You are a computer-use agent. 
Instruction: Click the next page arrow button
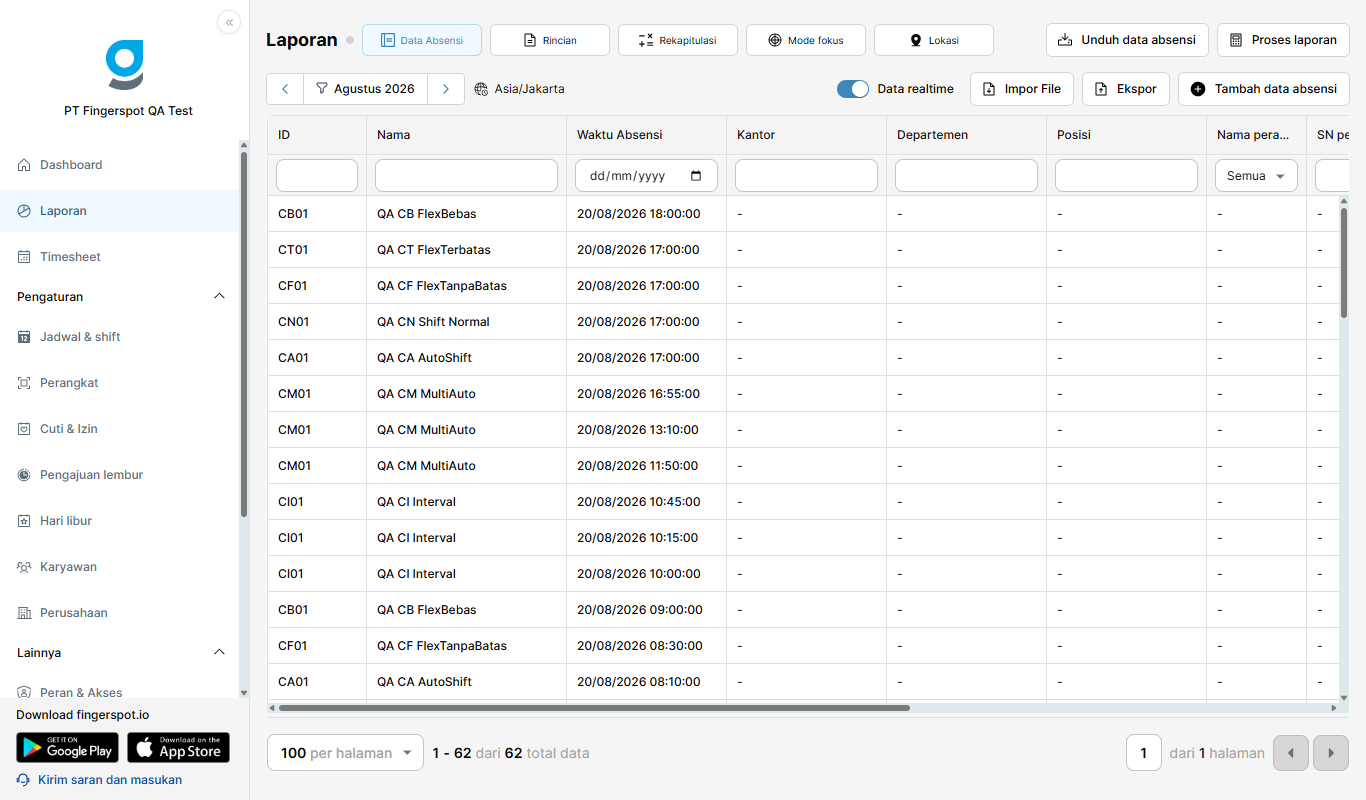[1331, 753]
